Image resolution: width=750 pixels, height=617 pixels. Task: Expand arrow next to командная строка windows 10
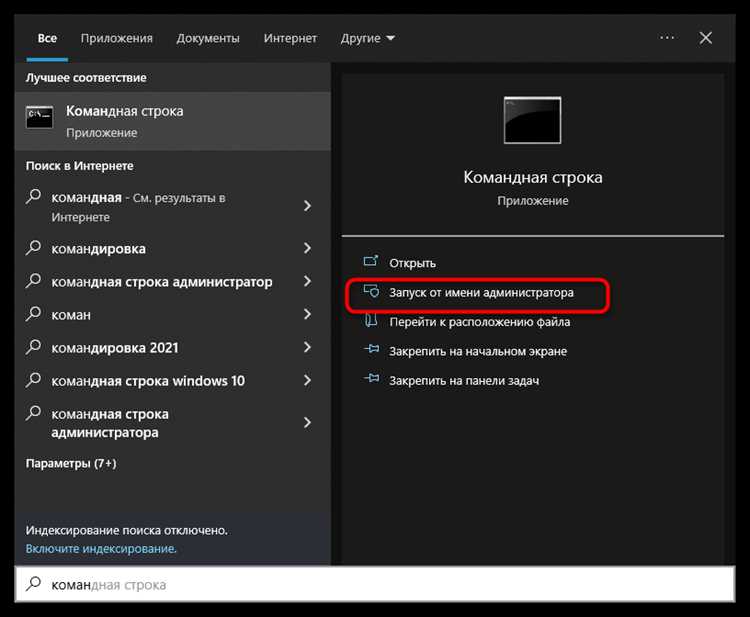click(308, 380)
